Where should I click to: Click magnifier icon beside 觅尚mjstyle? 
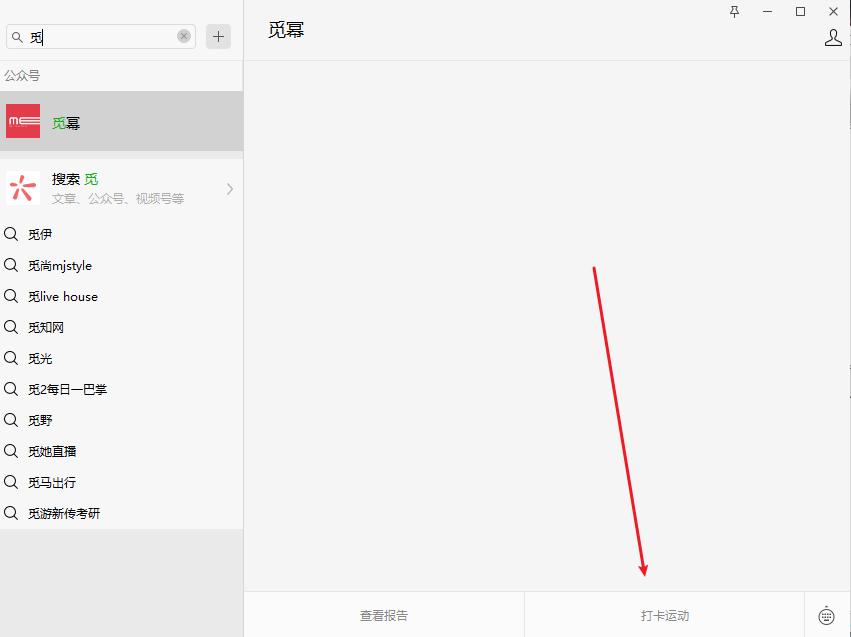pyautogui.click(x=11, y=265)
